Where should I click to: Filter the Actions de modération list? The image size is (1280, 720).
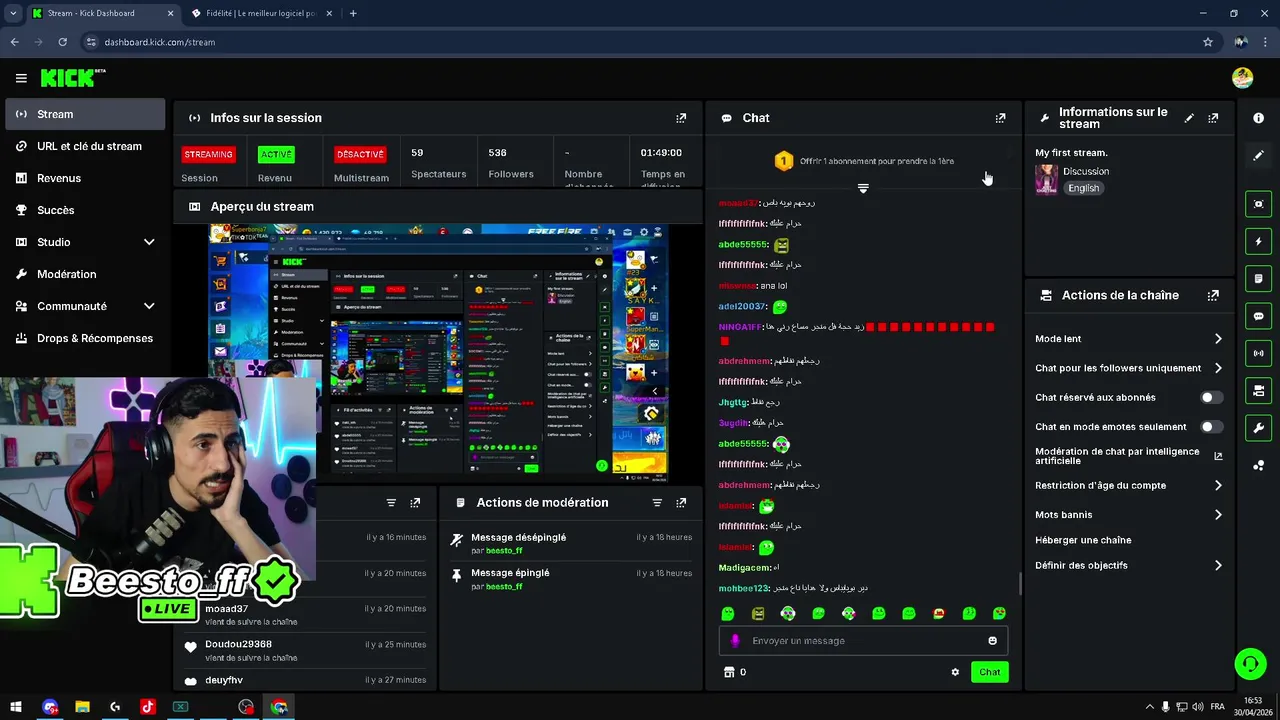point(657,503)
